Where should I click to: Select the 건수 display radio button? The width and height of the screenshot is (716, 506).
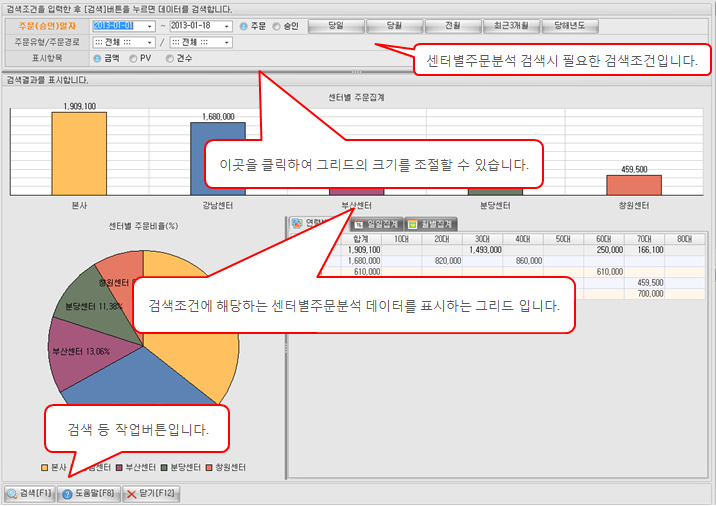coord(169,58)
